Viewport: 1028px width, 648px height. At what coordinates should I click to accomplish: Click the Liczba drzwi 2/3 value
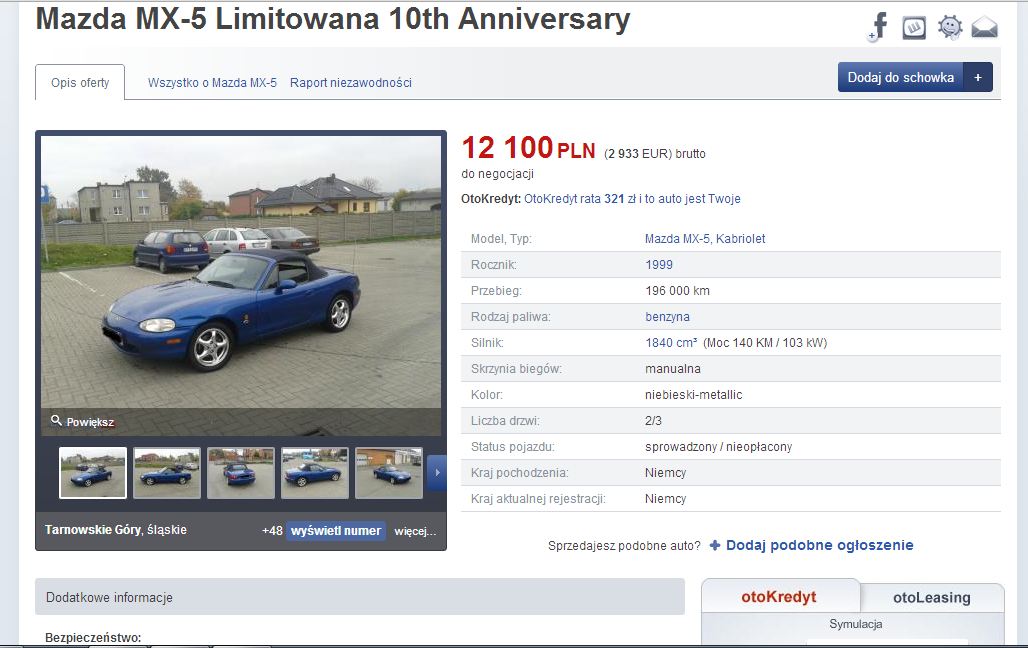click(654, 420)
